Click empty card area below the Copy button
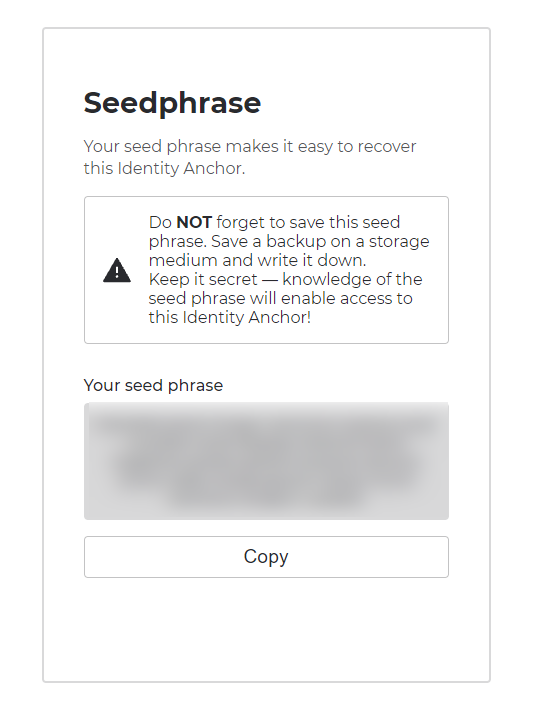Viewport: 552px width, 710px height. (266, 629)
